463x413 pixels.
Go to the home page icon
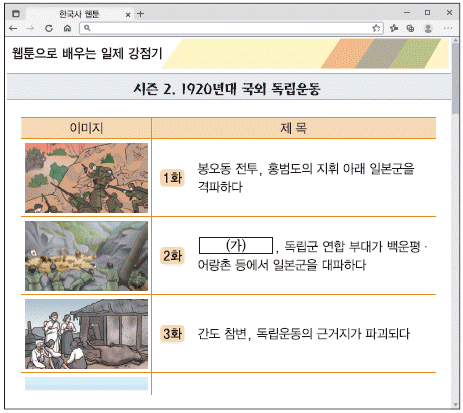click(68, 28)
